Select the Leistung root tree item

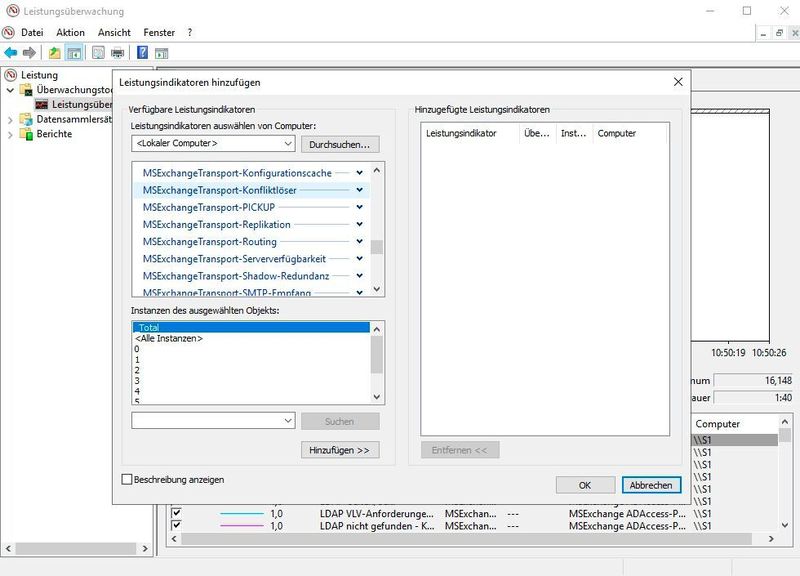(39, 75)
